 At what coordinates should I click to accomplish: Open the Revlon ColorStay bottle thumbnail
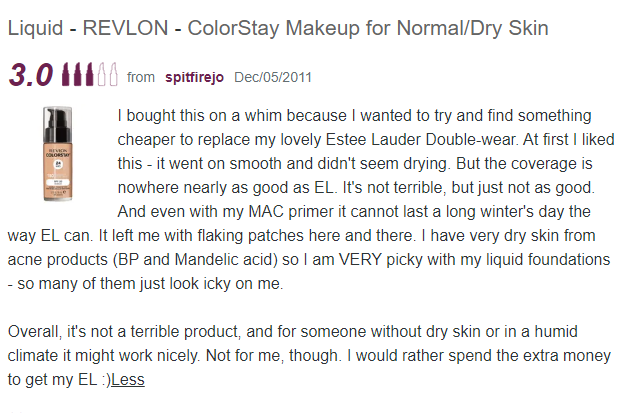tap(58, 154)
